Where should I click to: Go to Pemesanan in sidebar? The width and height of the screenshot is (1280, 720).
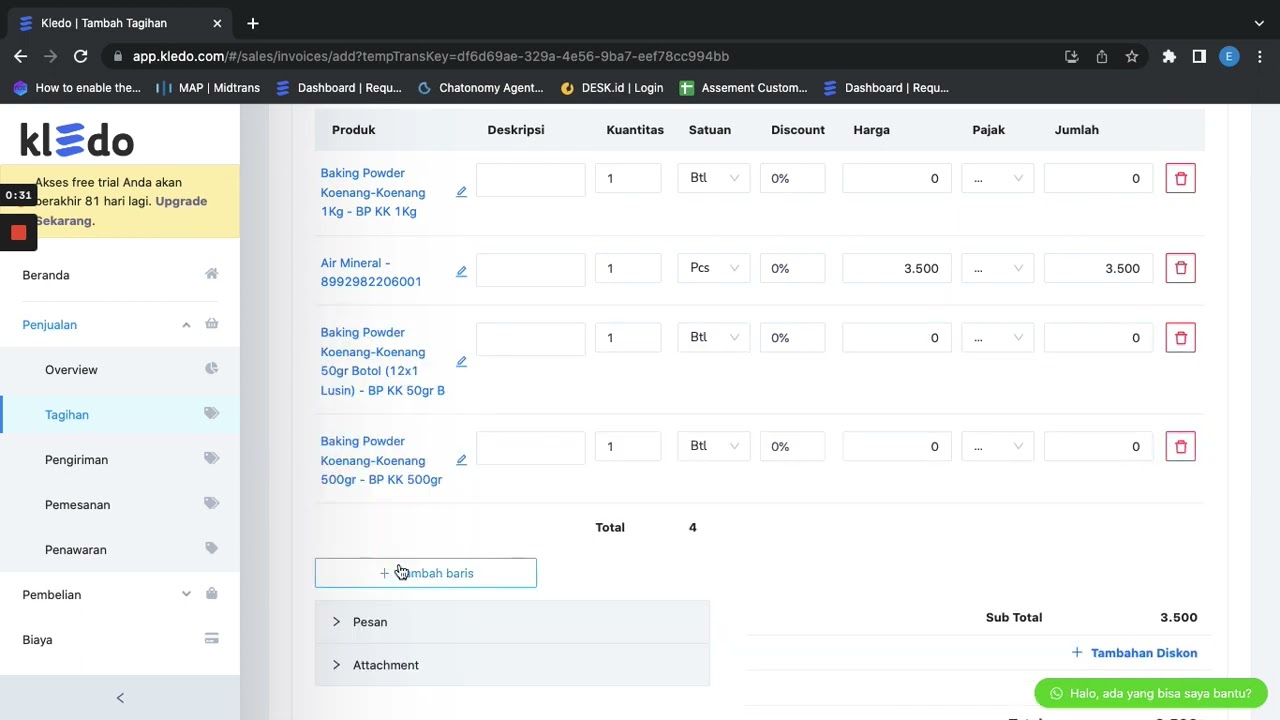pos(77,505)
